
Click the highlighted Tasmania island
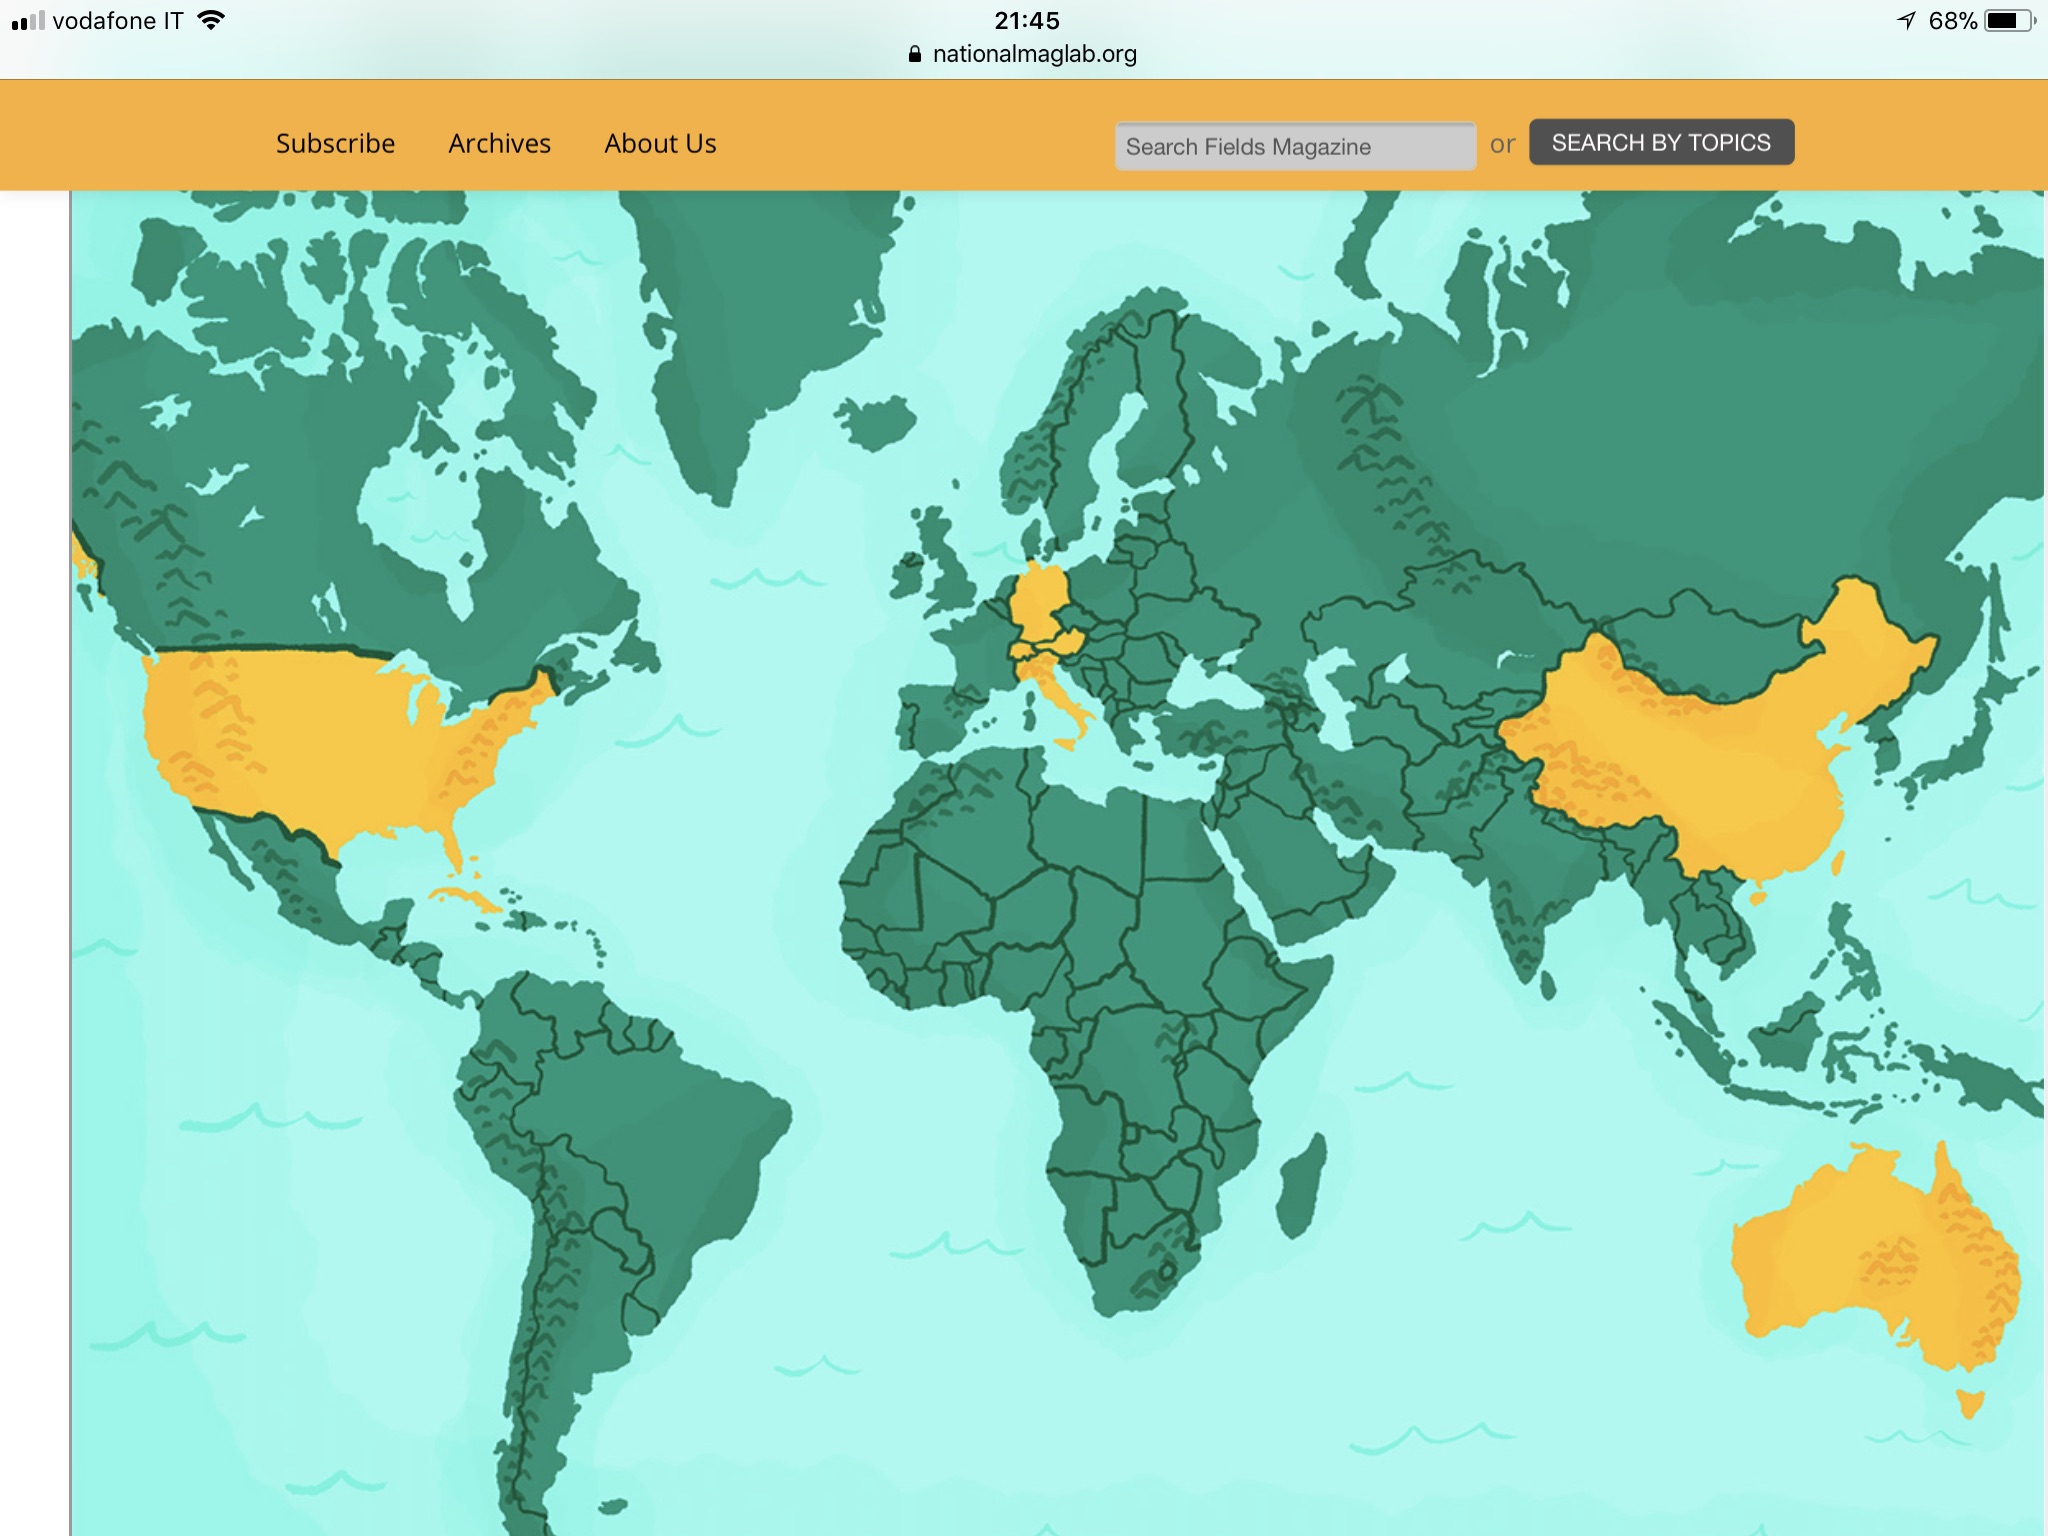(1969, 1403)
